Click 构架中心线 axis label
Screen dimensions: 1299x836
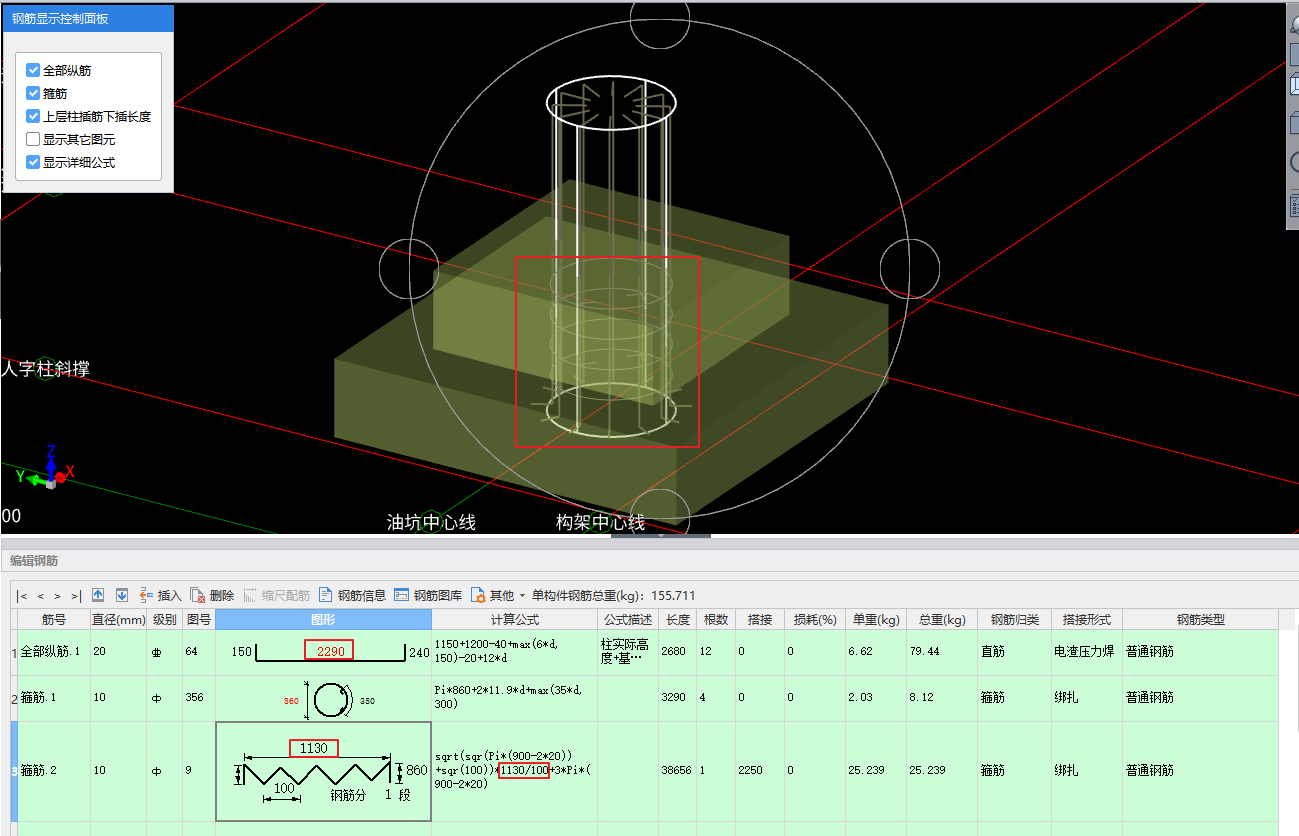pos(600,522)
